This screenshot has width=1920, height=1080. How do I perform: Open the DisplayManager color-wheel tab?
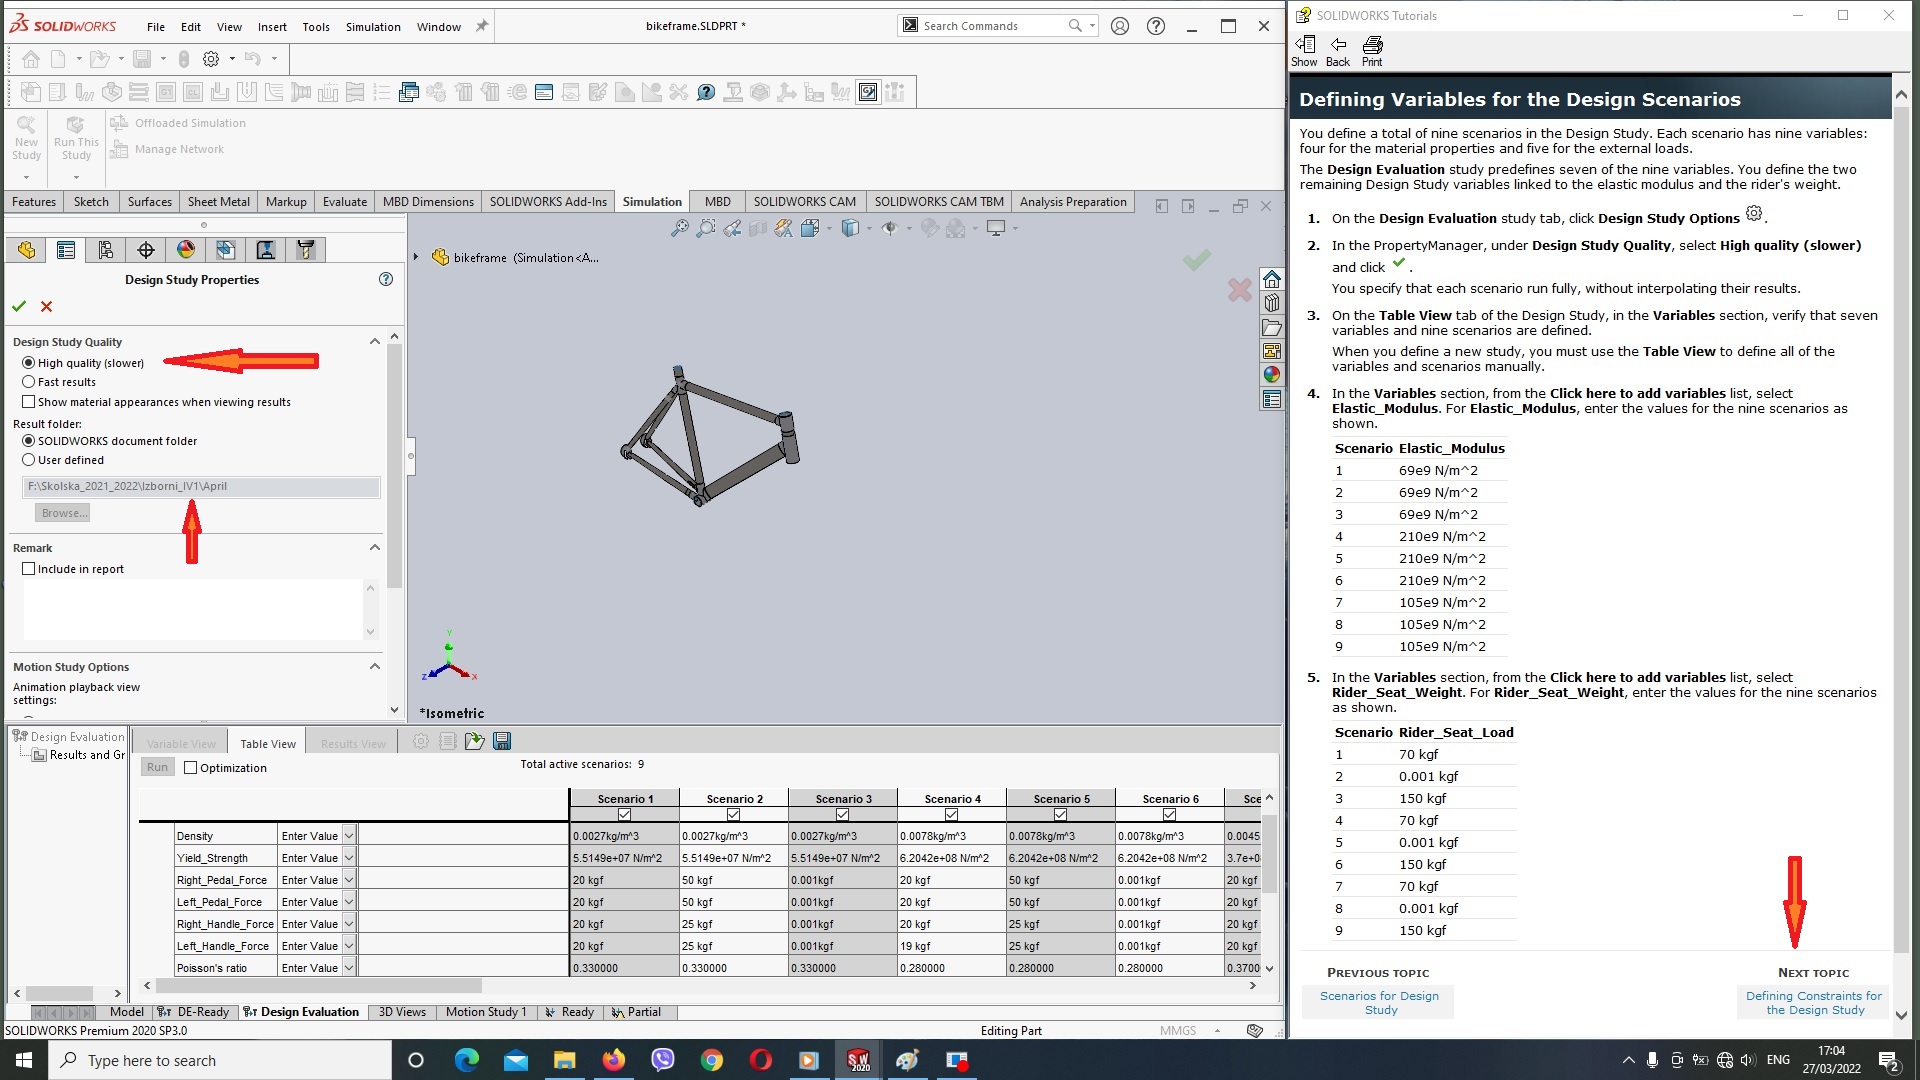[x=186, y=250]
